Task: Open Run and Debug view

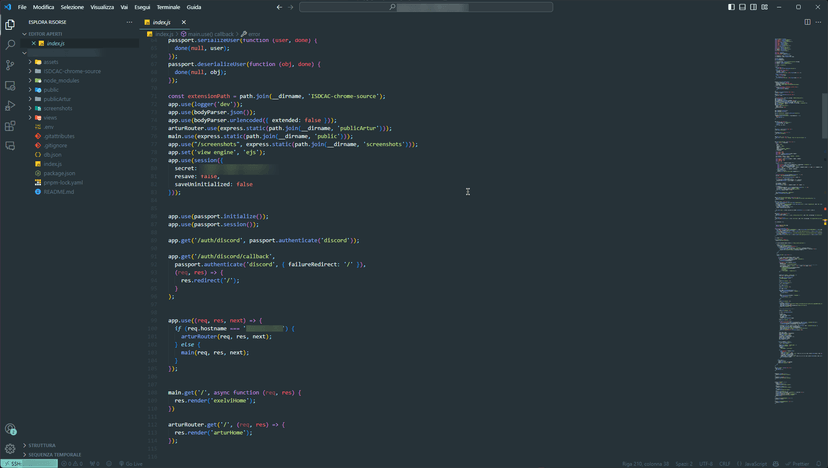Action: 10,106
